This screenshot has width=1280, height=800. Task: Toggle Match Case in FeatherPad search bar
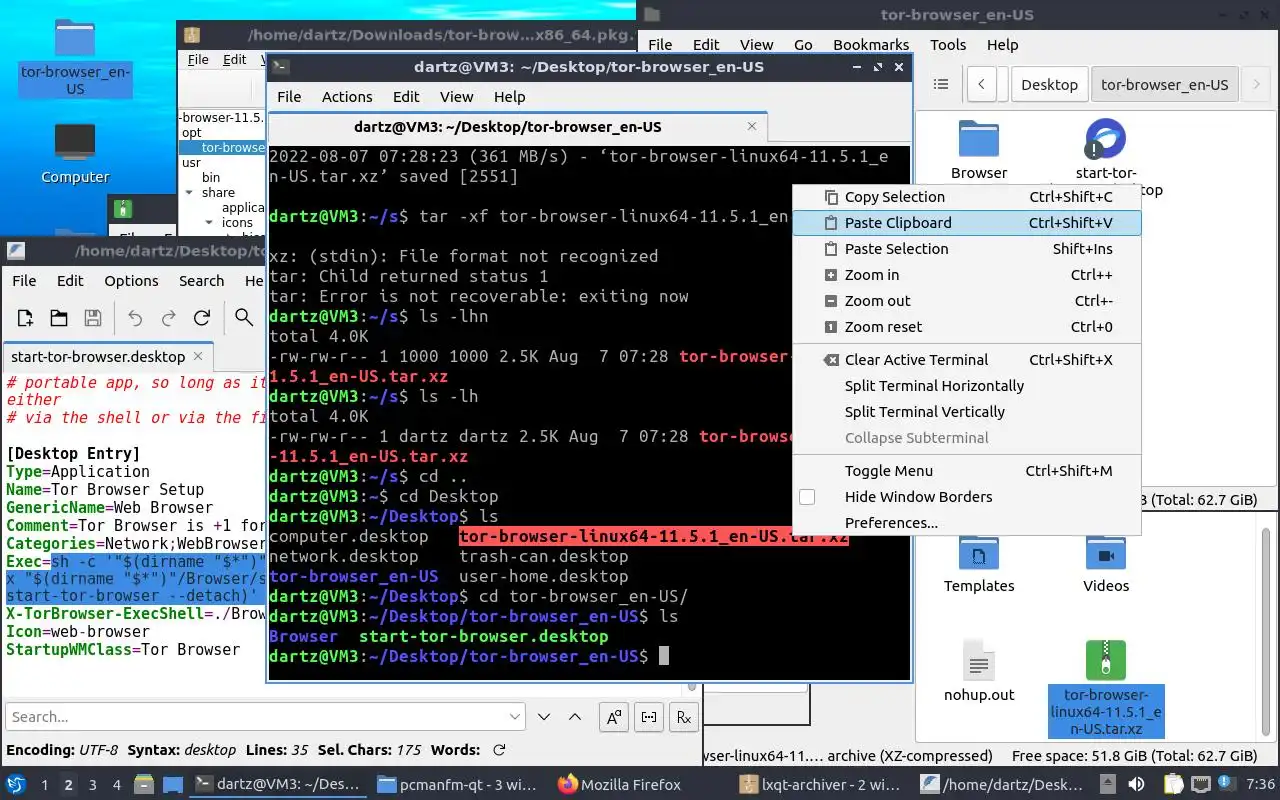click(613, 717)
